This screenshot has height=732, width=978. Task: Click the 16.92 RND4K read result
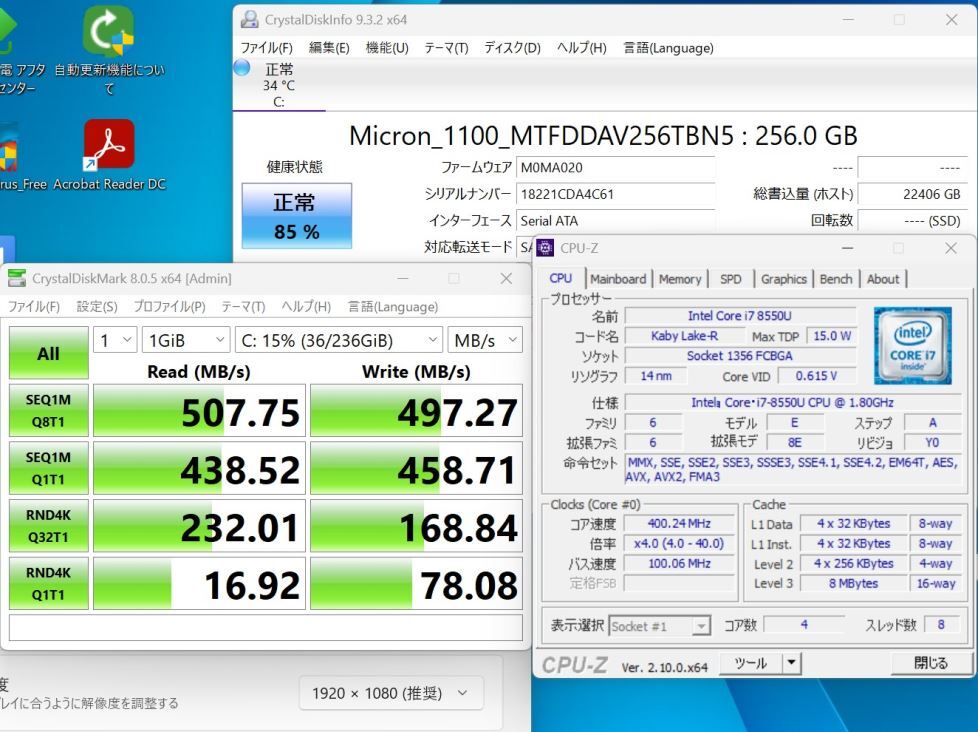(x=200, y=584)
